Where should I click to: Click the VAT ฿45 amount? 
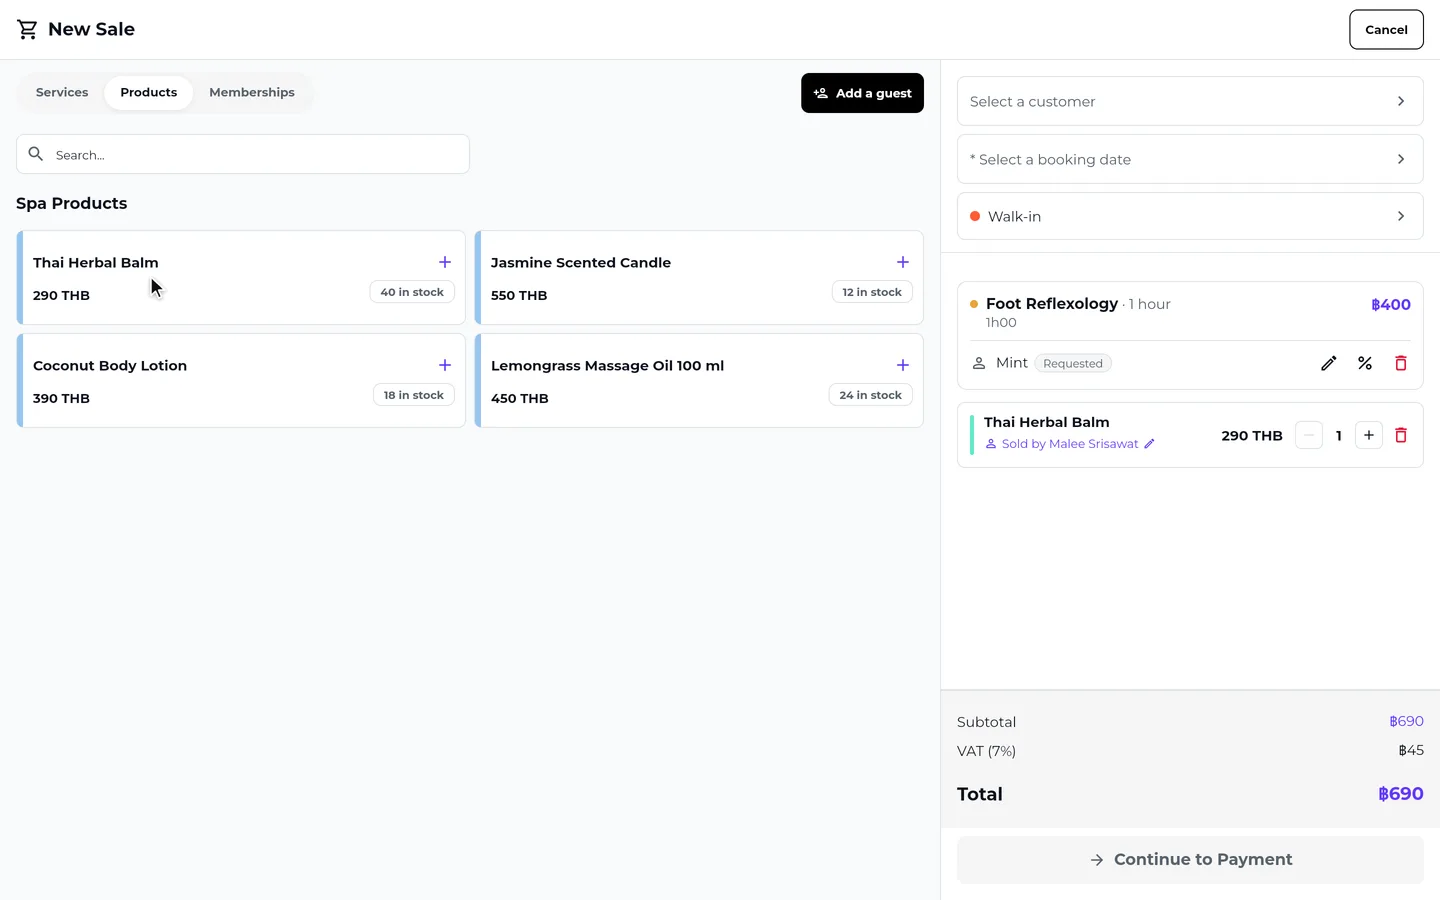pyautogui.click(x=1411, y=750)
